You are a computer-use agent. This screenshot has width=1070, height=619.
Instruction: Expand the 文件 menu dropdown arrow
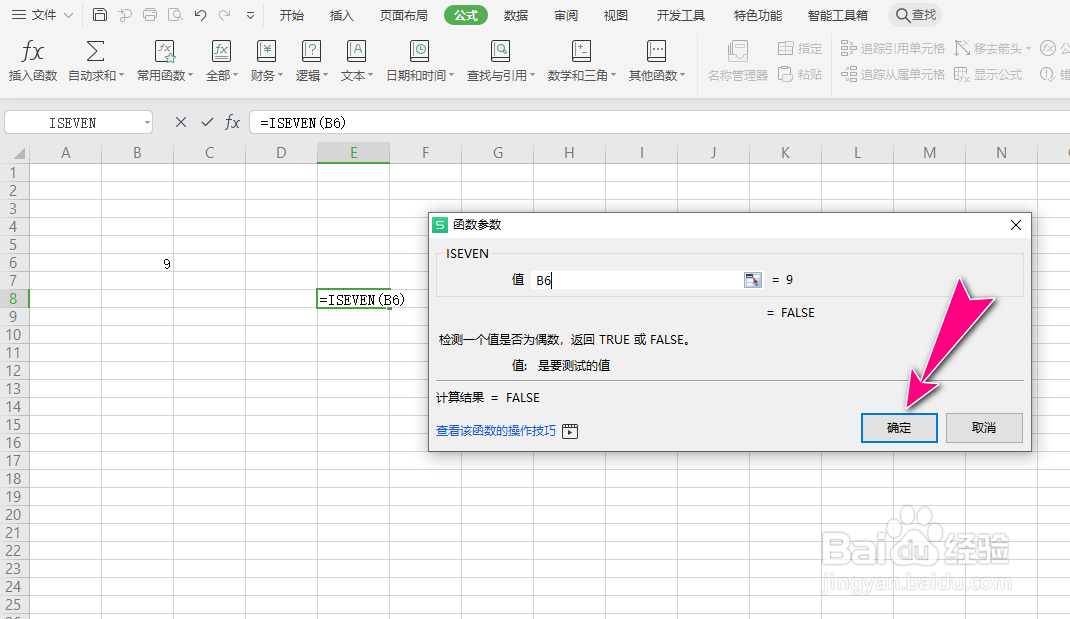click(68, 15)
